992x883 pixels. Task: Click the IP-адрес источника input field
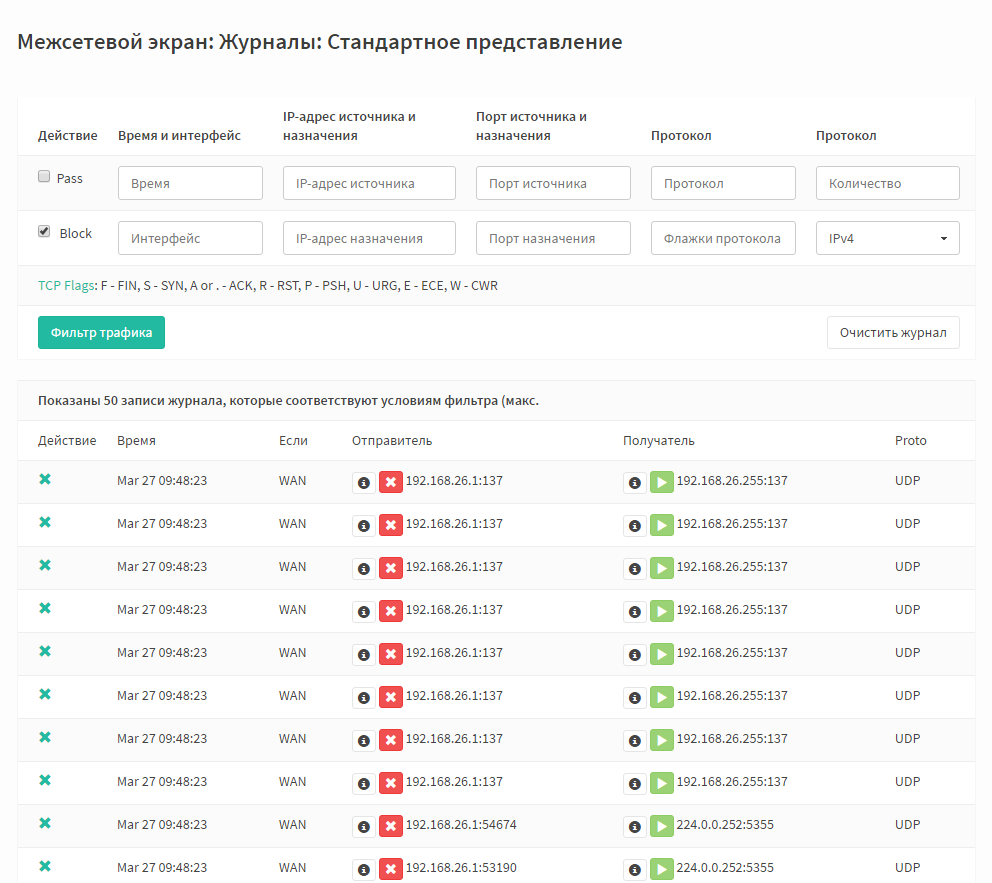(369, 183)
